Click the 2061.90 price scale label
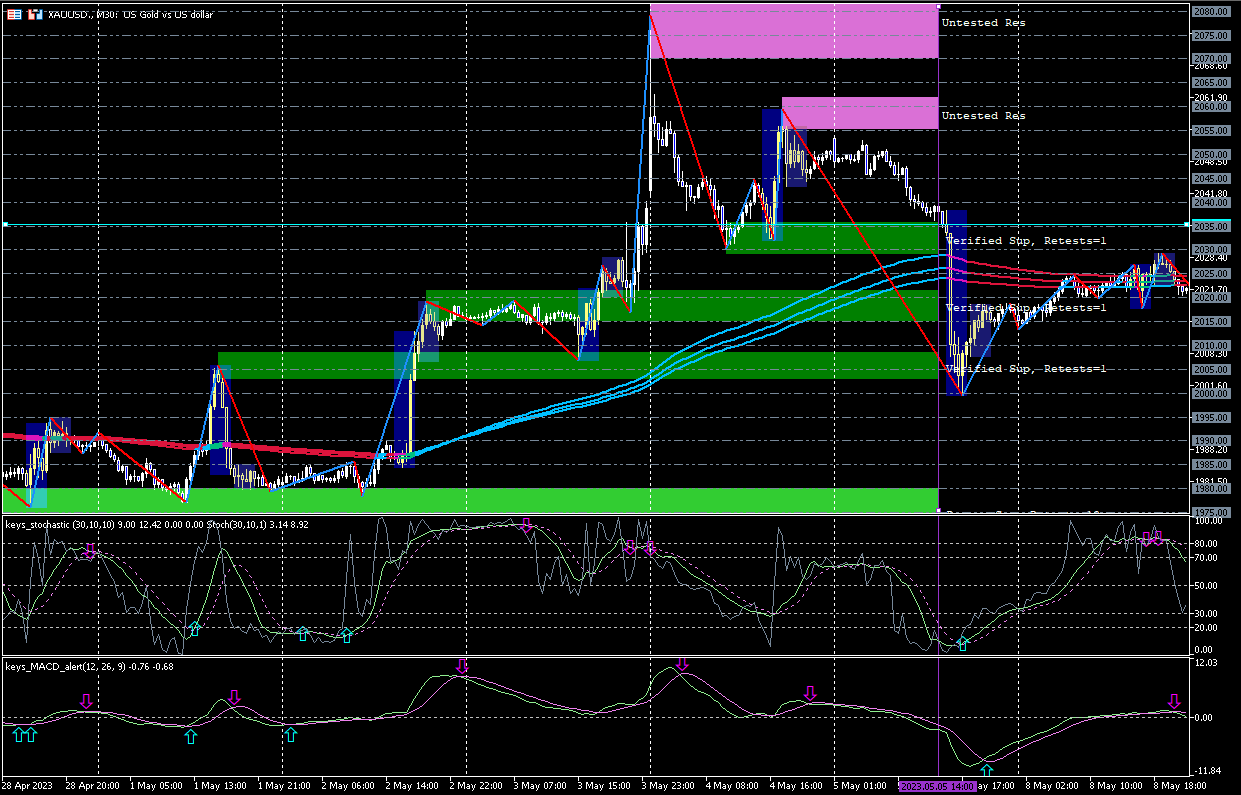Image resolution: width=1241 pixels, height=795 pixels. pyautogui.click(x=1210, y=98)
